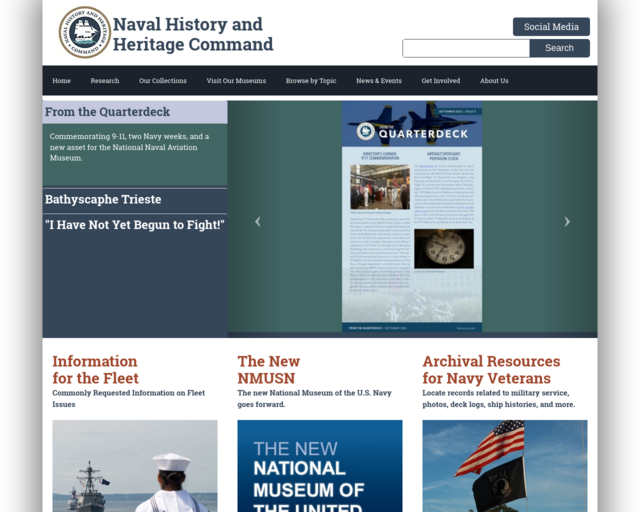Go to previous carousel slide arrow

coord(258,221)
